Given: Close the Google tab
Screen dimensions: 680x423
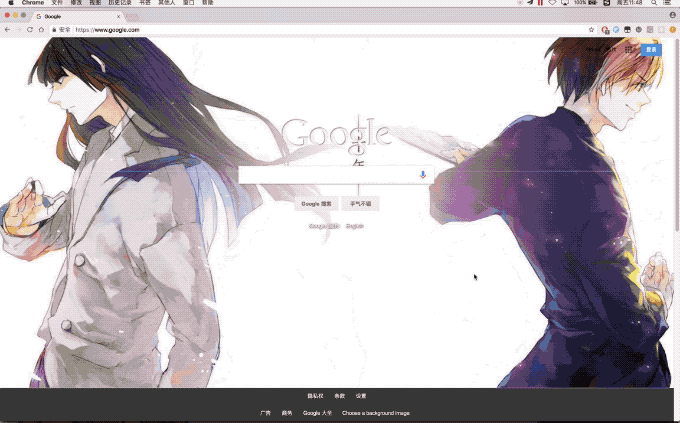Looking at the screenshot, I should coord(118,16).
